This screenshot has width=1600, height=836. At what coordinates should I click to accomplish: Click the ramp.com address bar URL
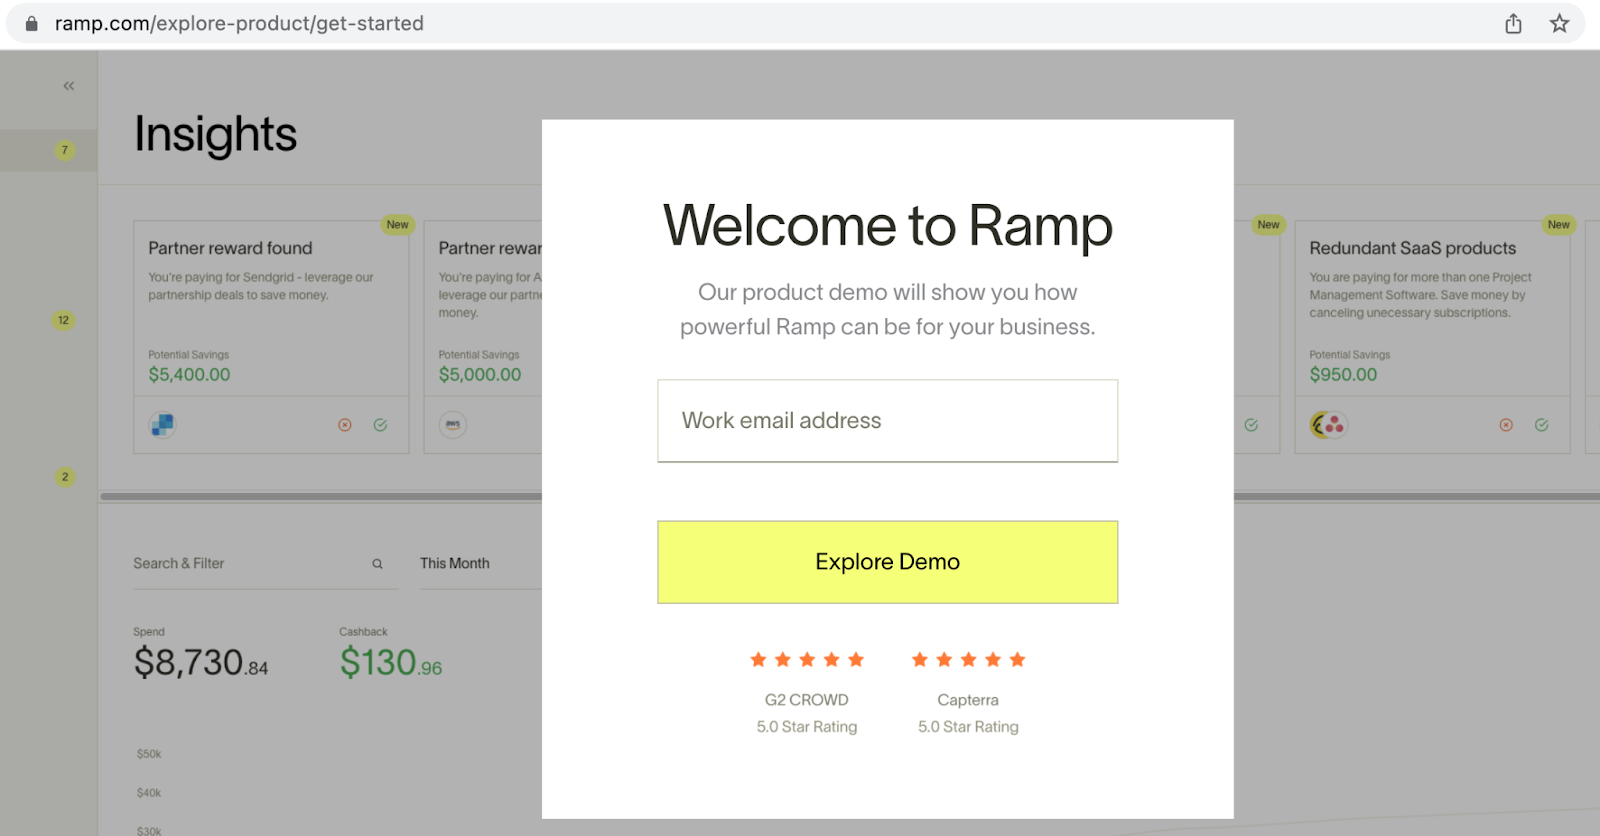pos(239,23)
